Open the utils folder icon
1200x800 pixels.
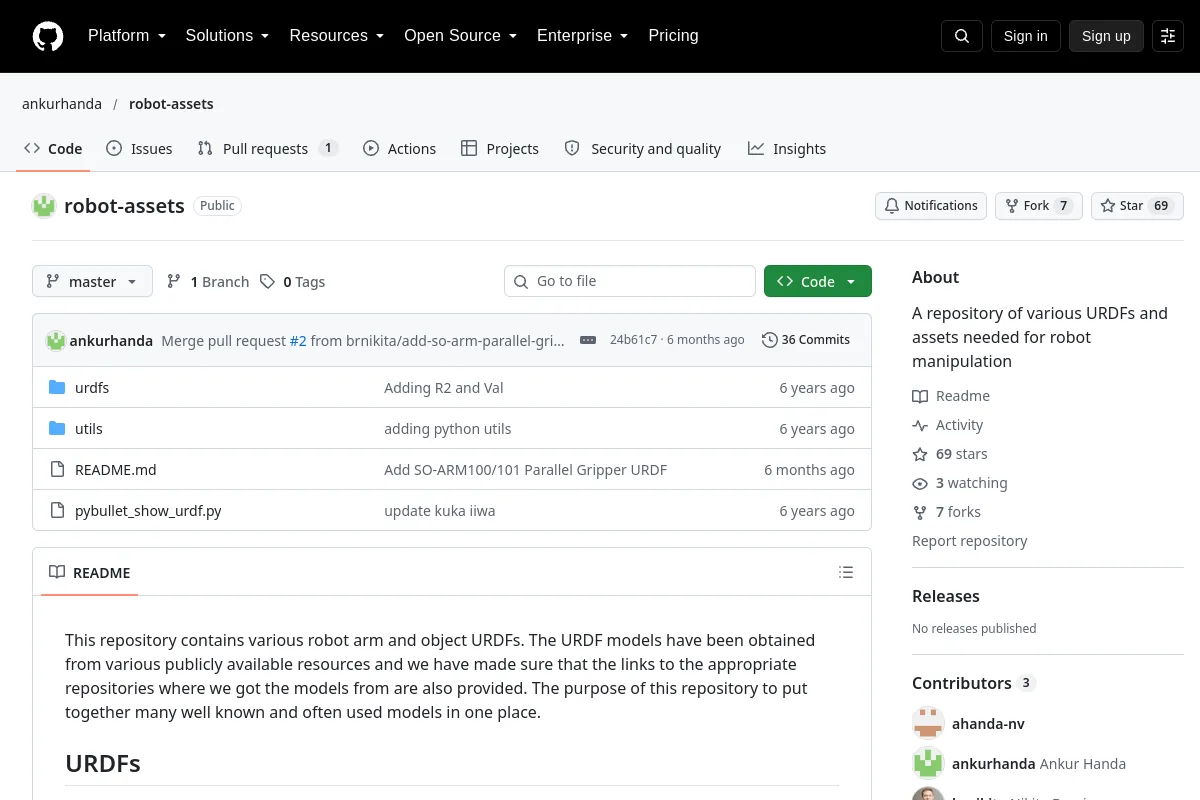tap(57, 429)
